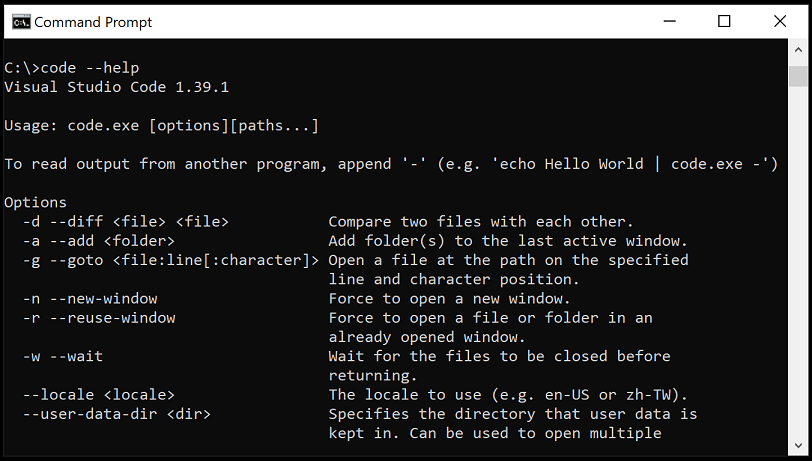This screenshot has height=461, width=812.
Task: Click the vertical scrollbar thumb
Action: tap(798, 76)
